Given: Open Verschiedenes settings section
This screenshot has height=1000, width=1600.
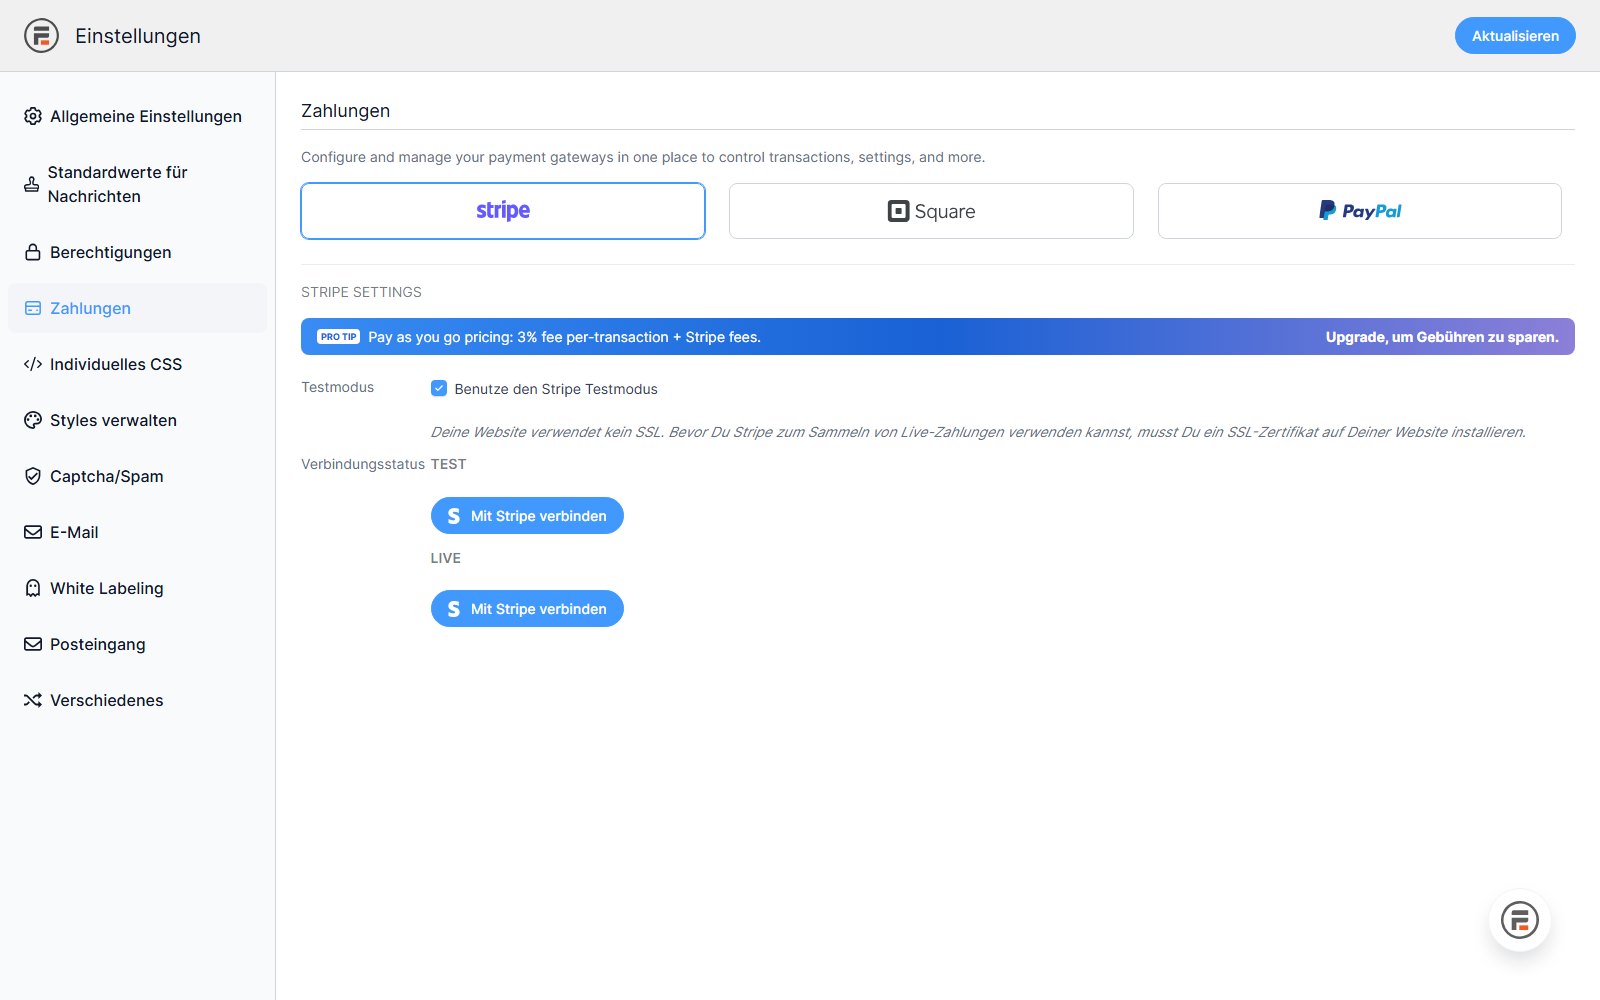Looking at the screenshot, I should [x=138, y=700].
